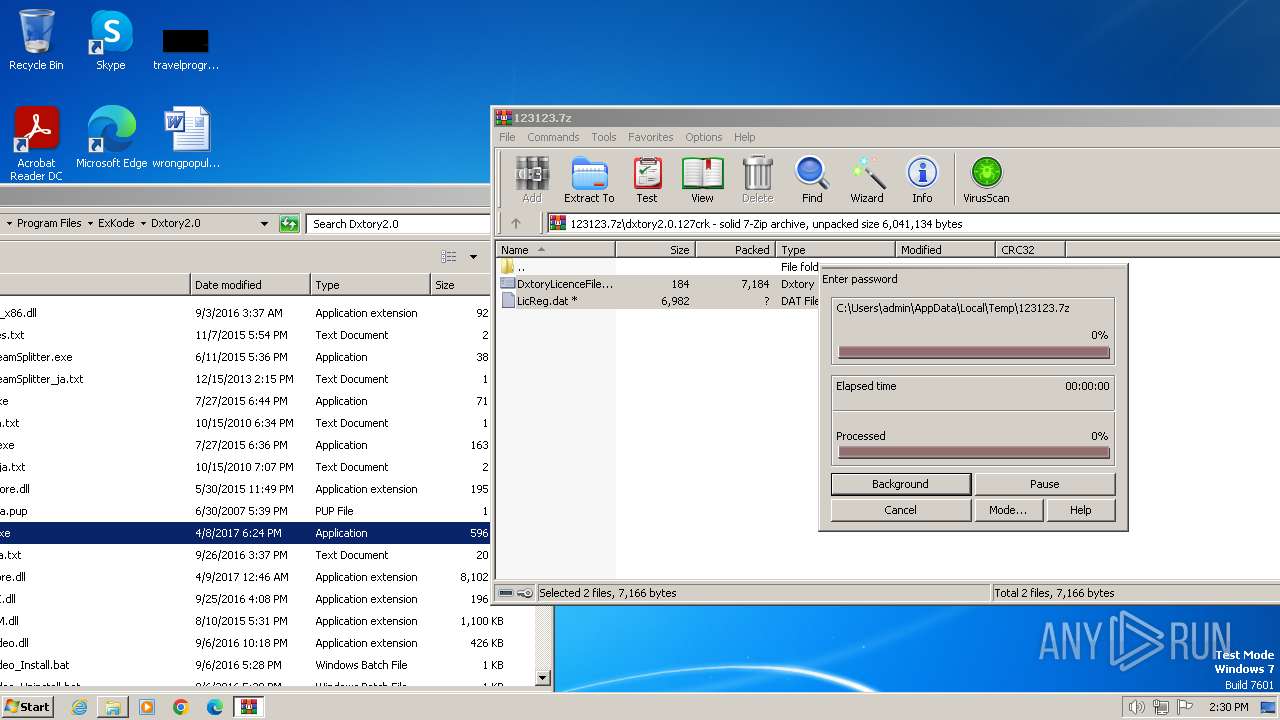Sort WinRAR list by Name column

(x=555, y=250)
